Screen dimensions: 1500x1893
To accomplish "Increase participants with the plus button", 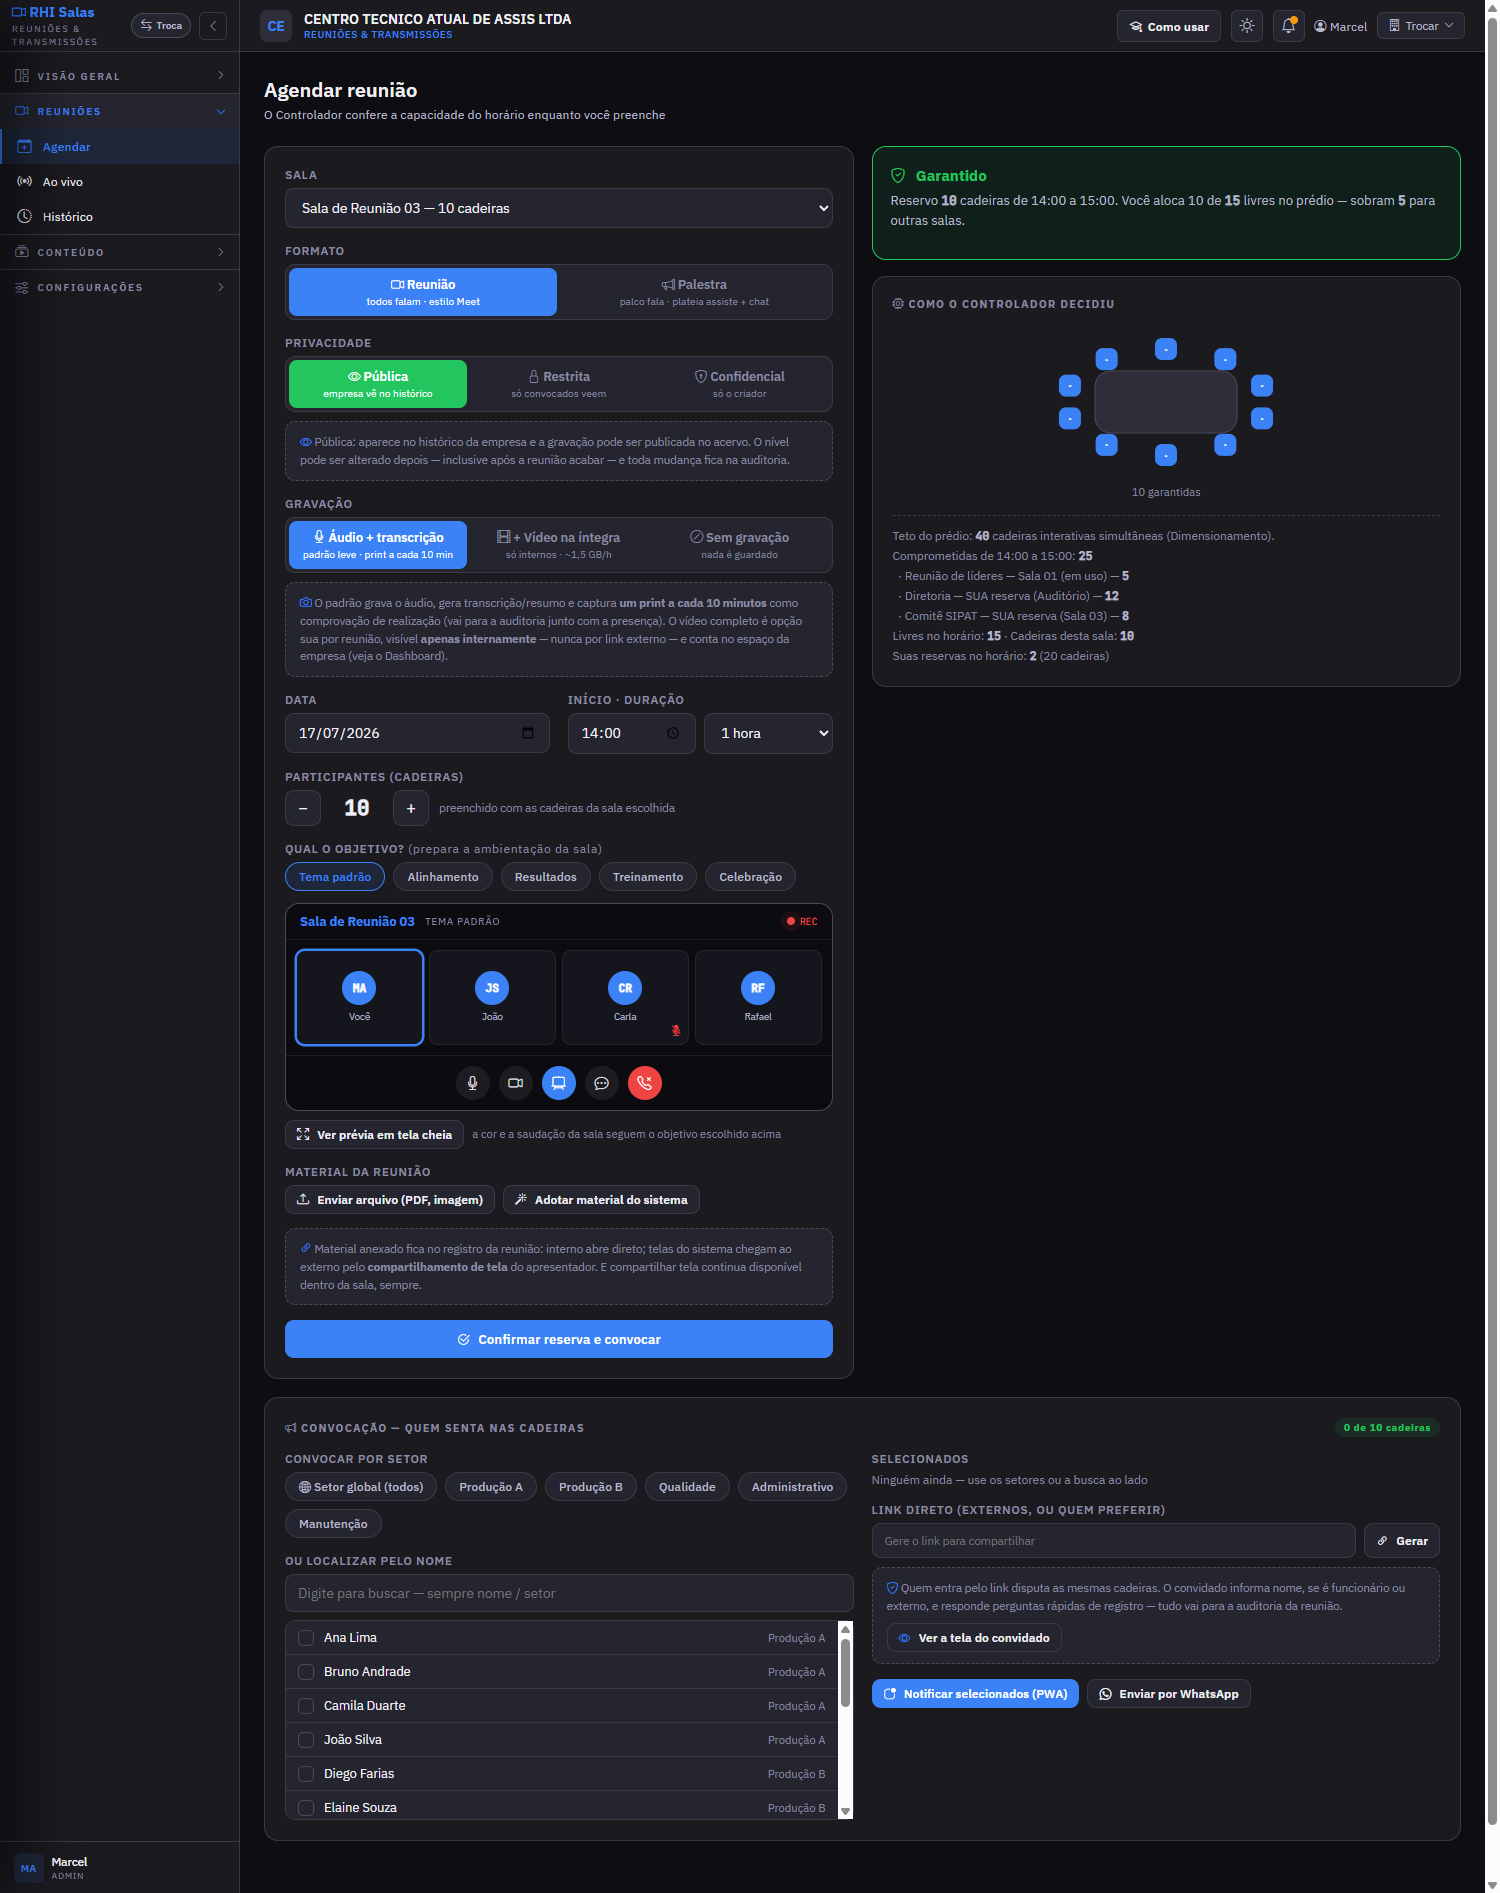I will click(x=411, y=808).
